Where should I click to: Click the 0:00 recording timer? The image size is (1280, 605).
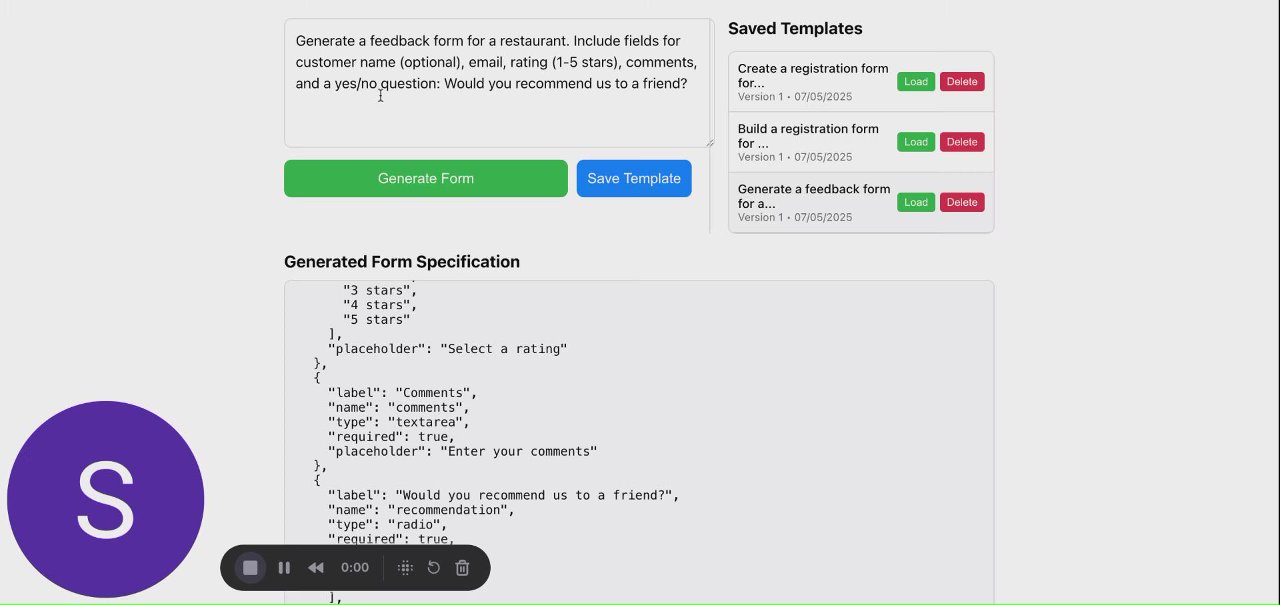(355, 568)
